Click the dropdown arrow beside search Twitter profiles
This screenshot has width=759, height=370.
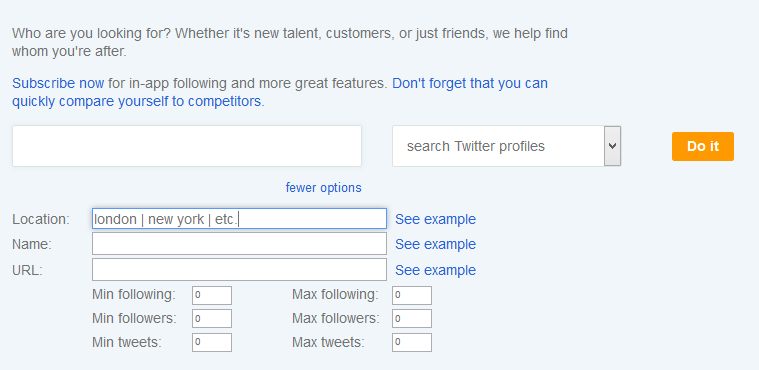click(x=612, y=146)
